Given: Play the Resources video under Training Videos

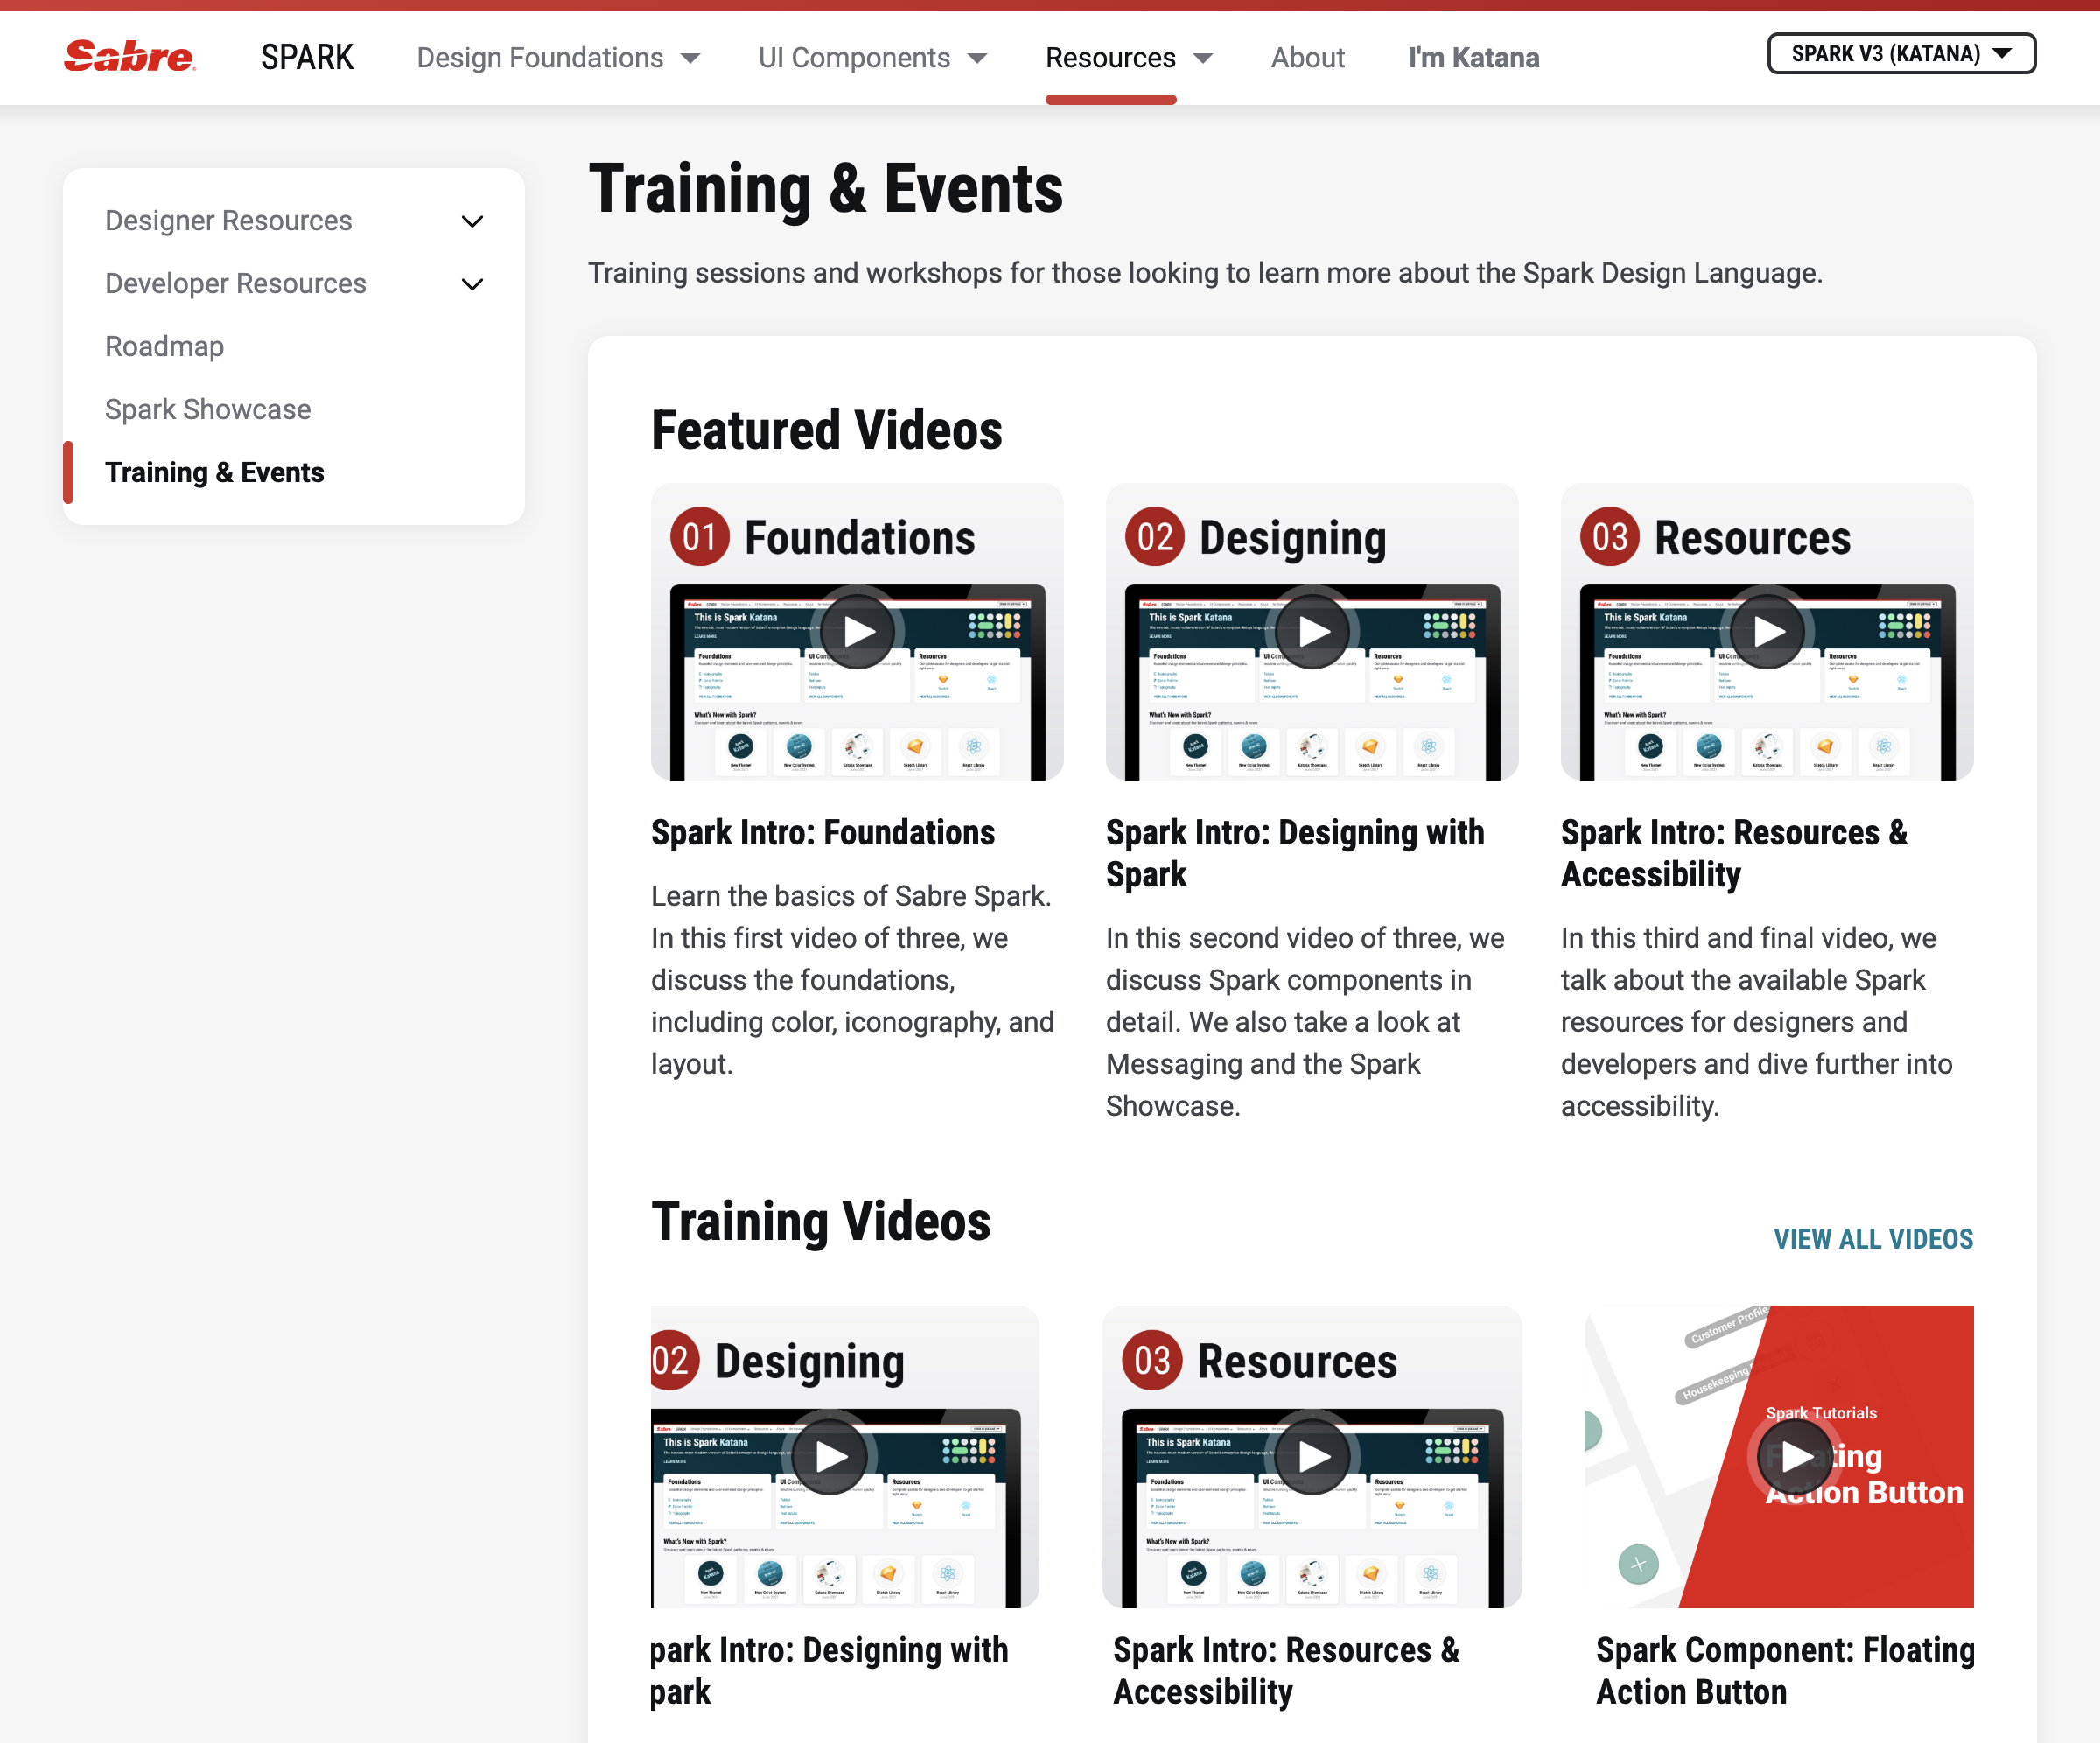Looking at the screenshot, I should [1312, 1456].
